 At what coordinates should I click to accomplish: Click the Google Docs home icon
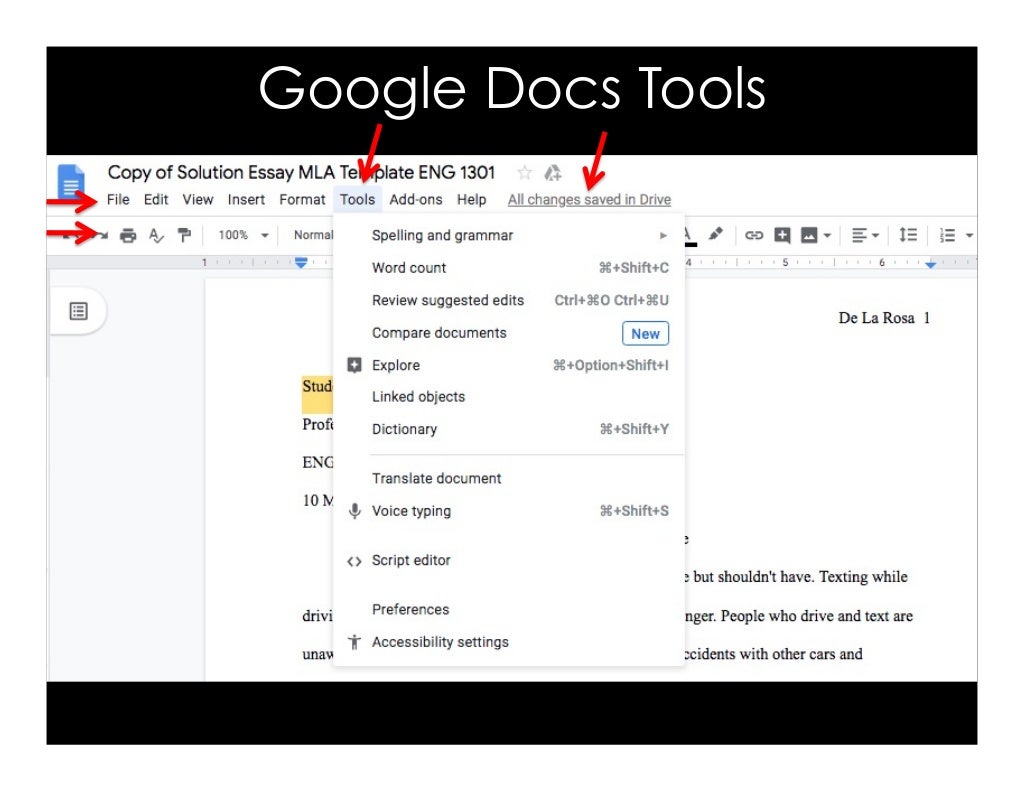[71, 181]
